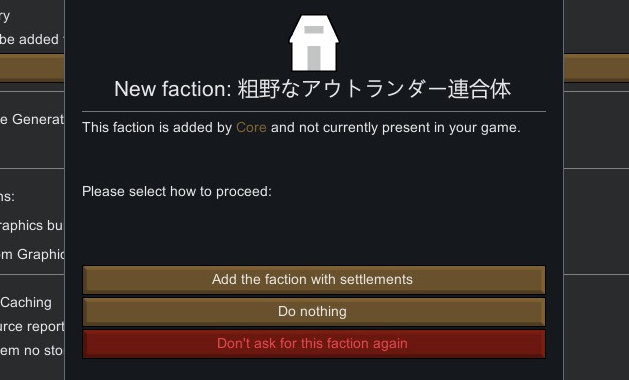The height and width of the screenshot is (380, 629).
Task: Click the 'be added' text at top left
Action: (x=29, y=39)
